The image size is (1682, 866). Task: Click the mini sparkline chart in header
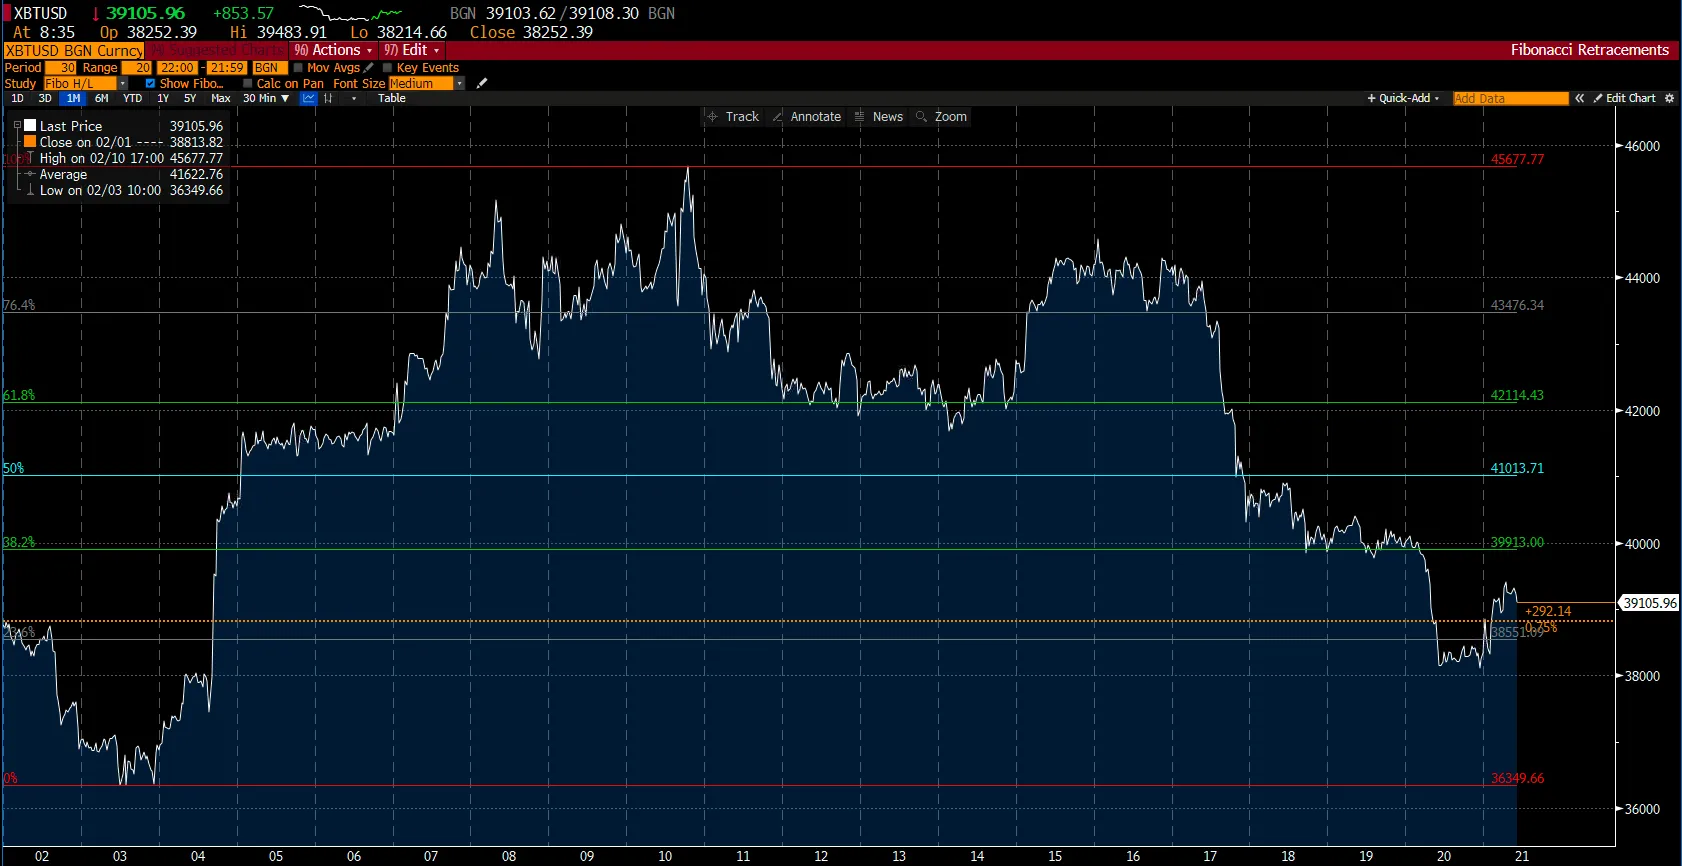click(x=350, y=13)
